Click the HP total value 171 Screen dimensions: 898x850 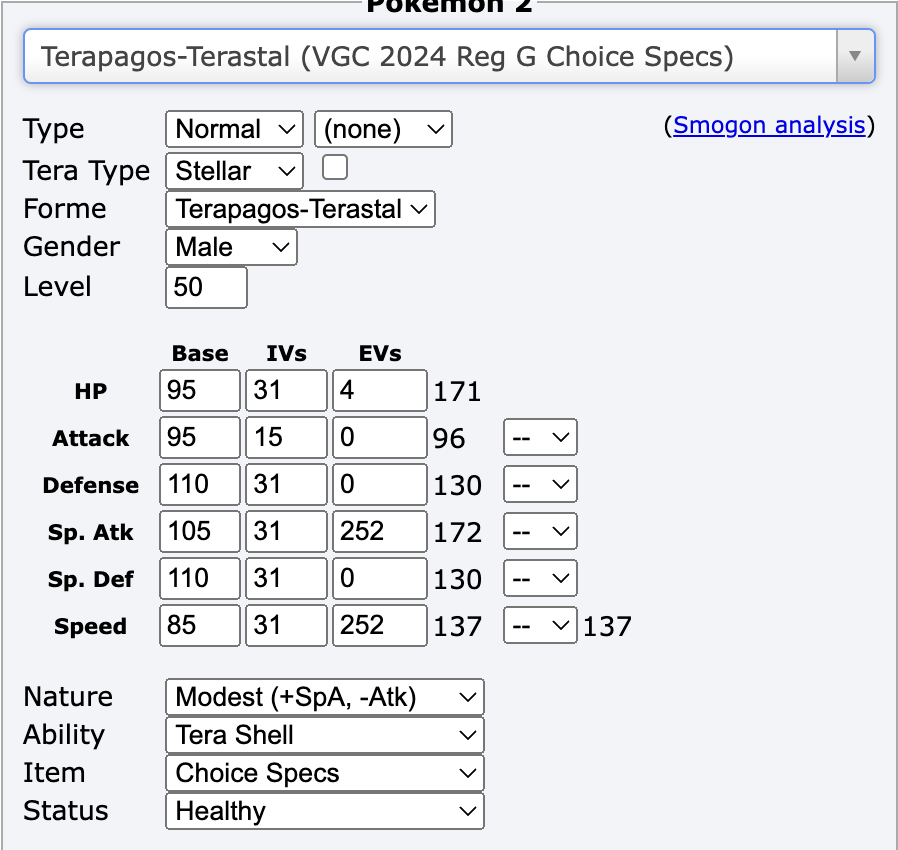(x=457, y=392)
